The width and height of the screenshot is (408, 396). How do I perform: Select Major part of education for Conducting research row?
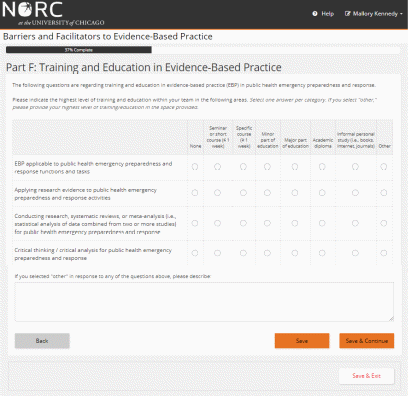point(295,223)
